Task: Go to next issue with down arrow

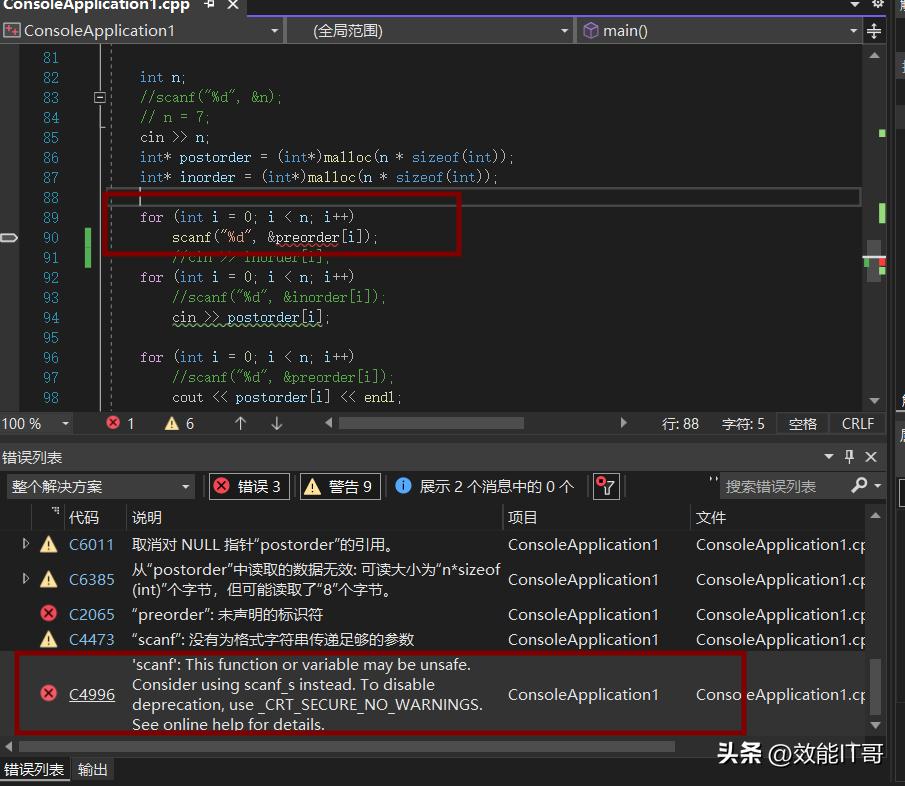Action: pos(276,424)
